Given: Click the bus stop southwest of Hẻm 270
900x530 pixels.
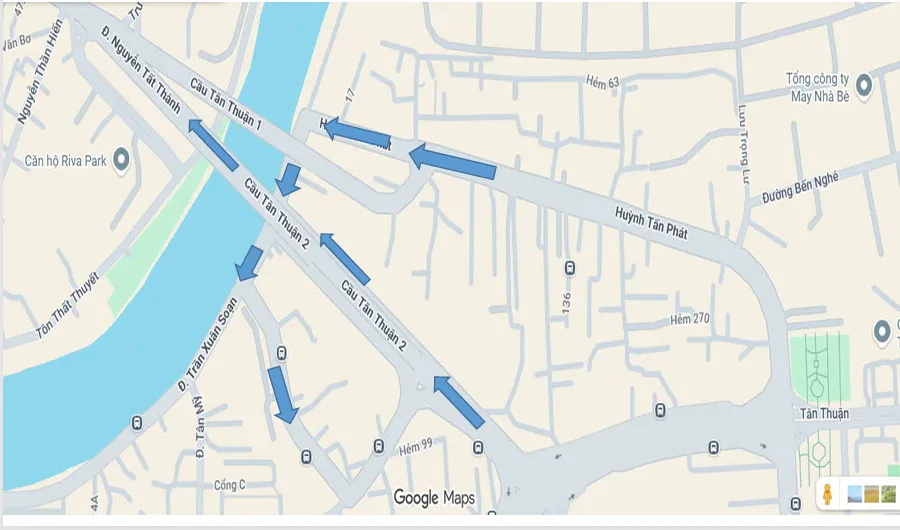Looking at the screenshot, I should (x=661, y=411).
